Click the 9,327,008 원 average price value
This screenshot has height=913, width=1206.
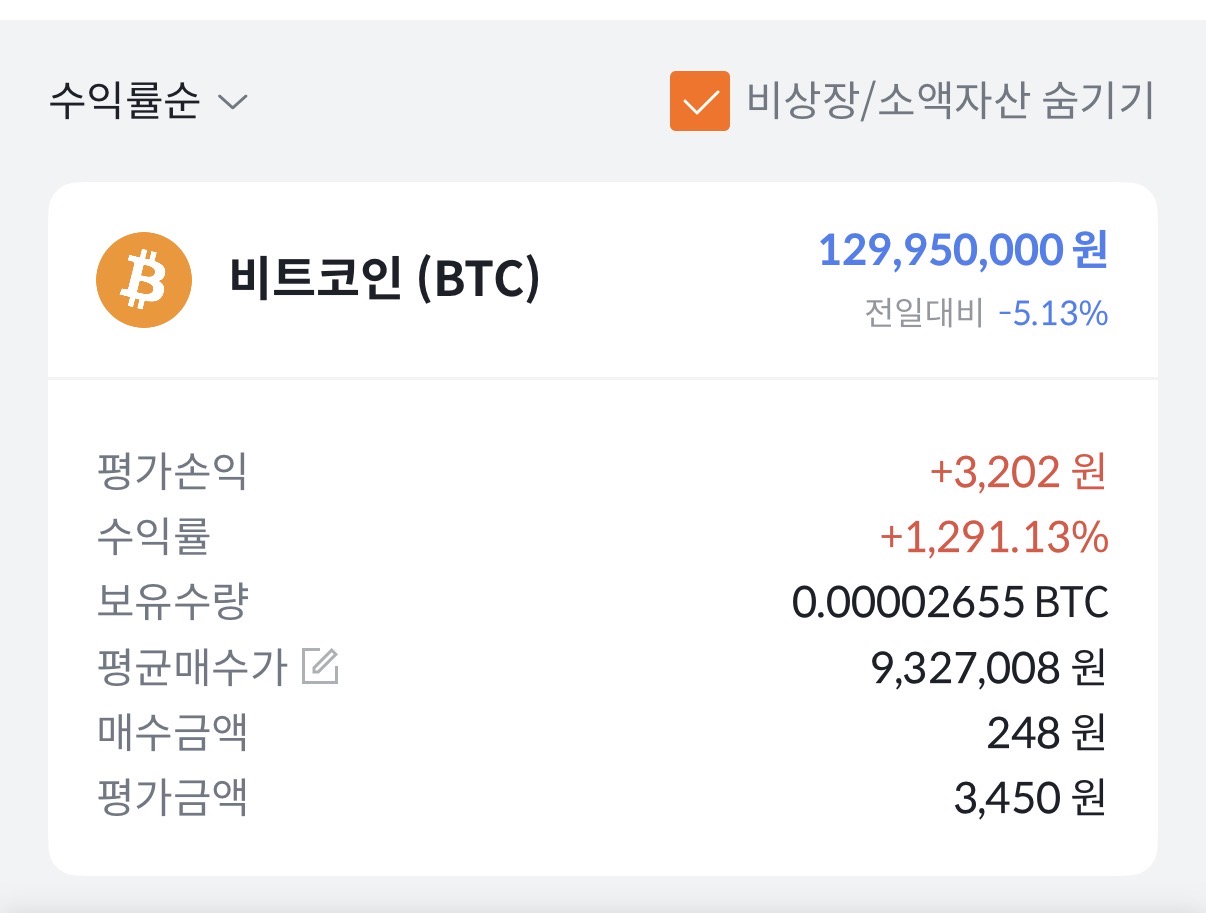tap(989, 667)
